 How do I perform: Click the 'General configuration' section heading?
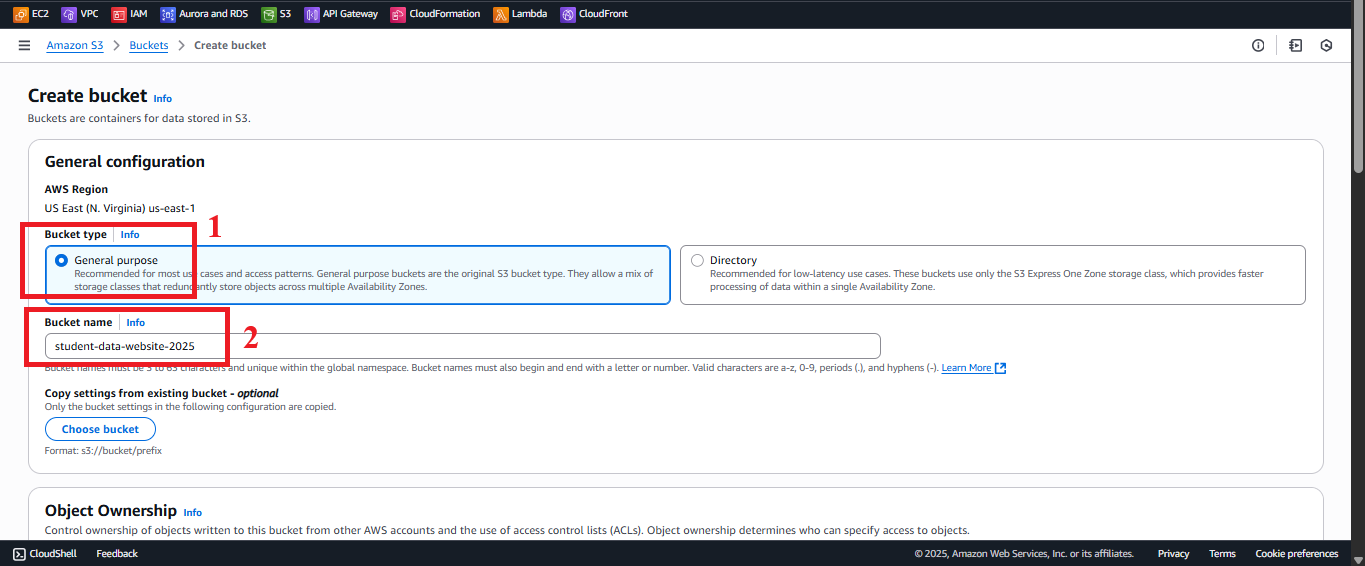click(125, 162)
